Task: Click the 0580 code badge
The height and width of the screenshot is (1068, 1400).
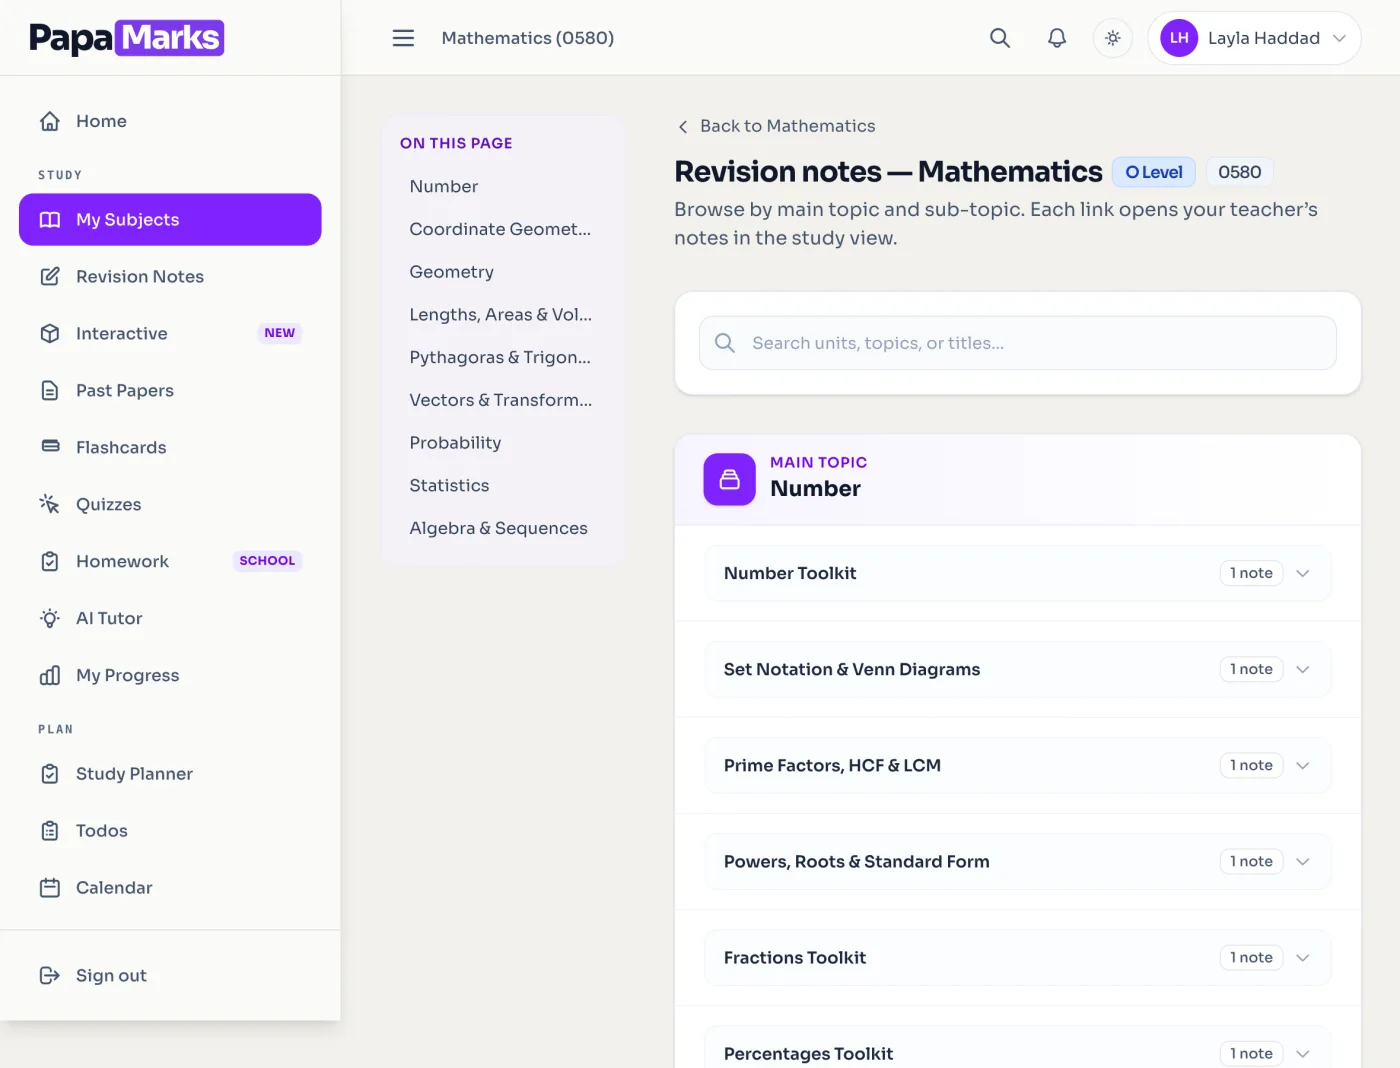Action: click(1239, 172)
